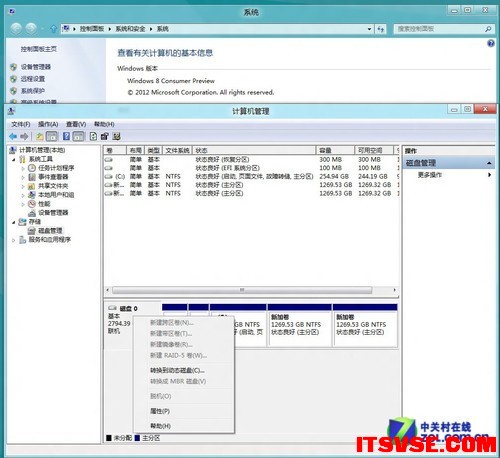The width and height of the screenshot is (500, 458).
Task: Open 远程设置 link in System window
Action: pos(33,79)
